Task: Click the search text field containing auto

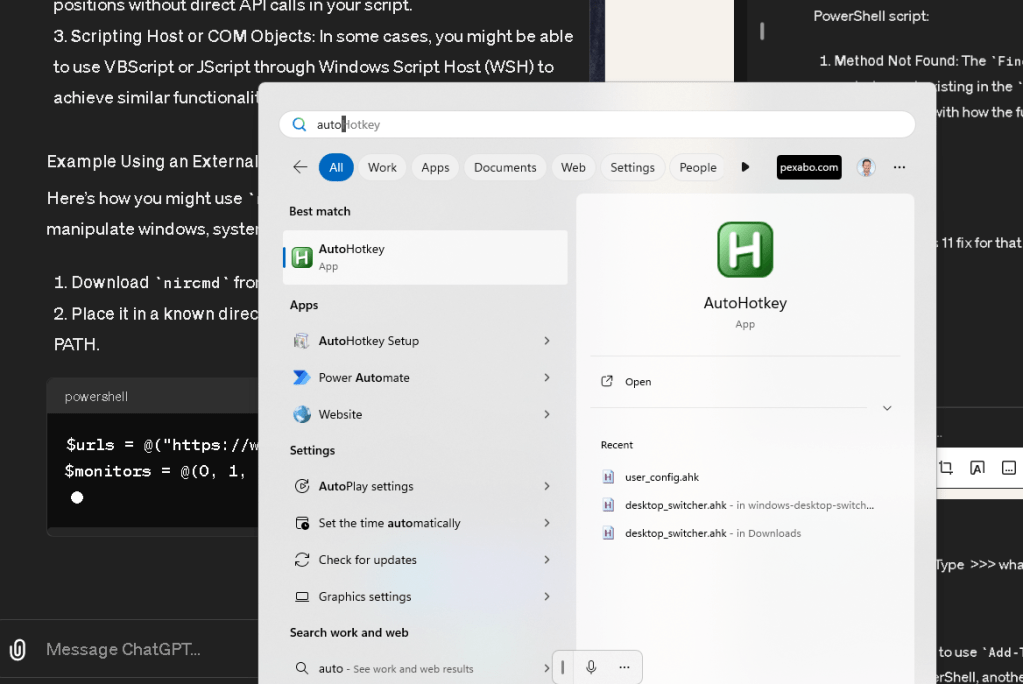Action: pos(597,125)
